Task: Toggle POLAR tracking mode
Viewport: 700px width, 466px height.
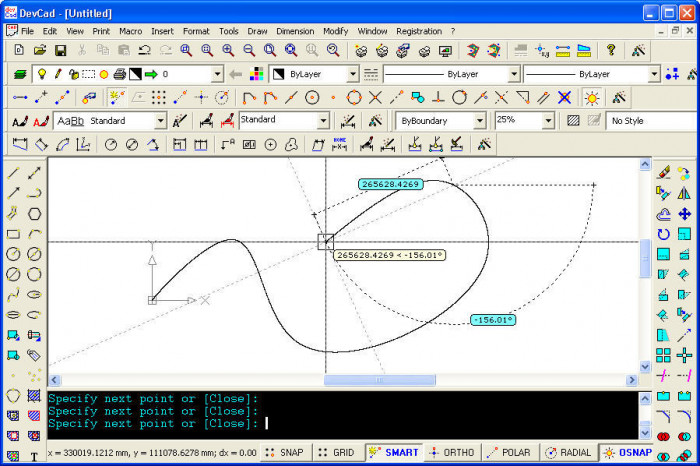Action: click(x=509, y=453)
